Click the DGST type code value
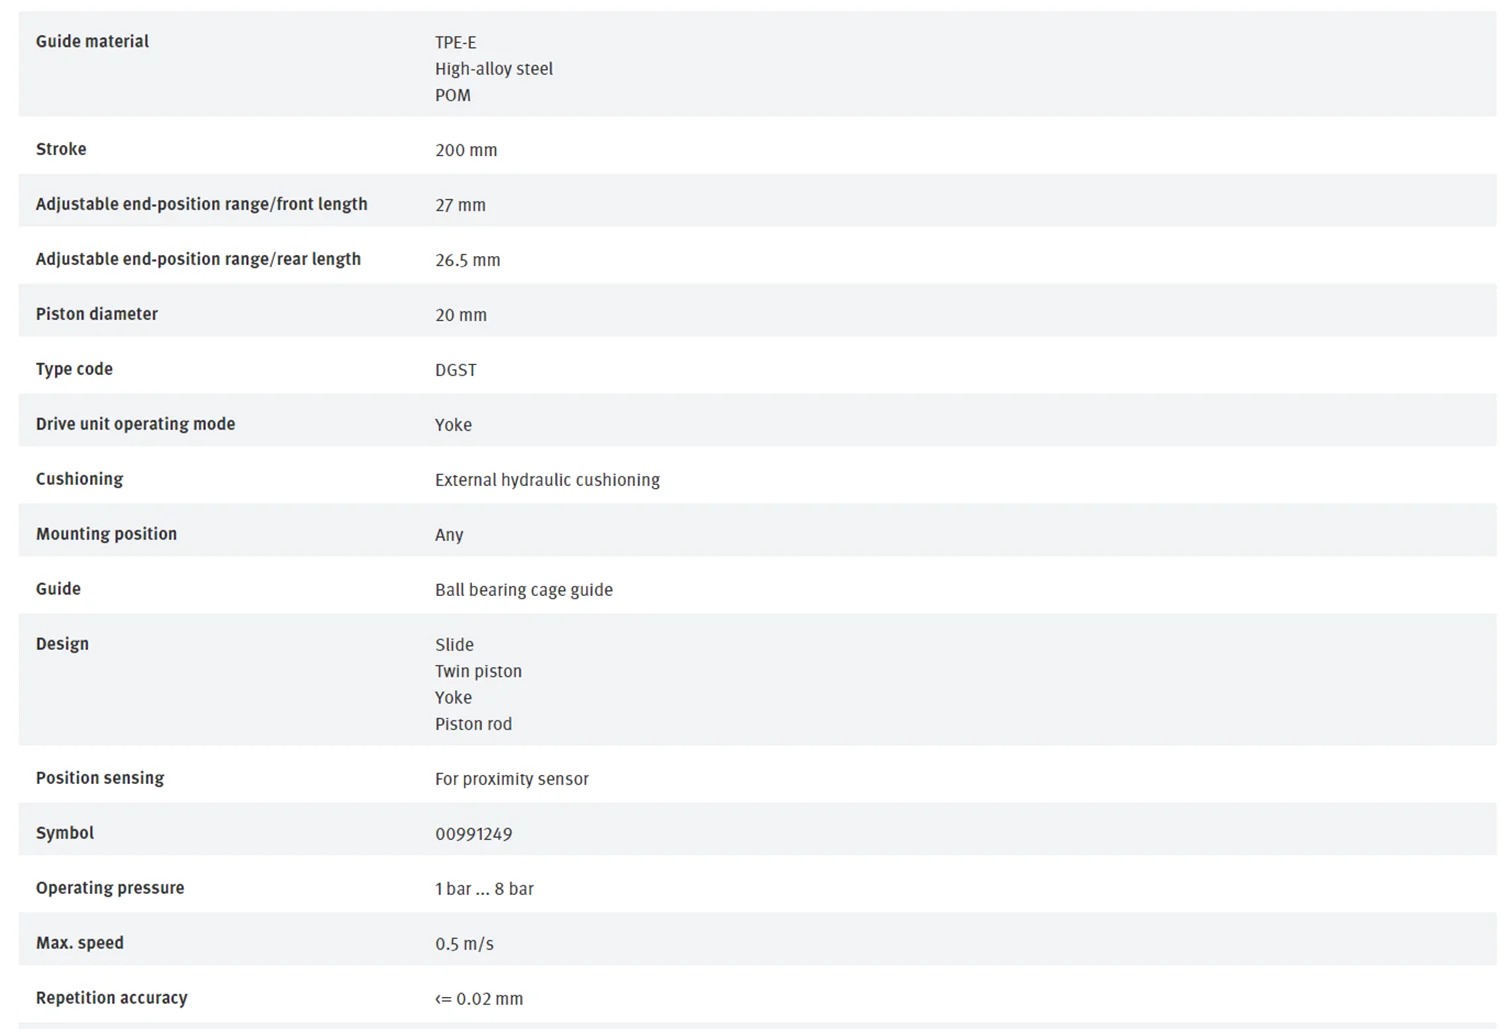This screenshot has width=1500, height=1029. 456,370
